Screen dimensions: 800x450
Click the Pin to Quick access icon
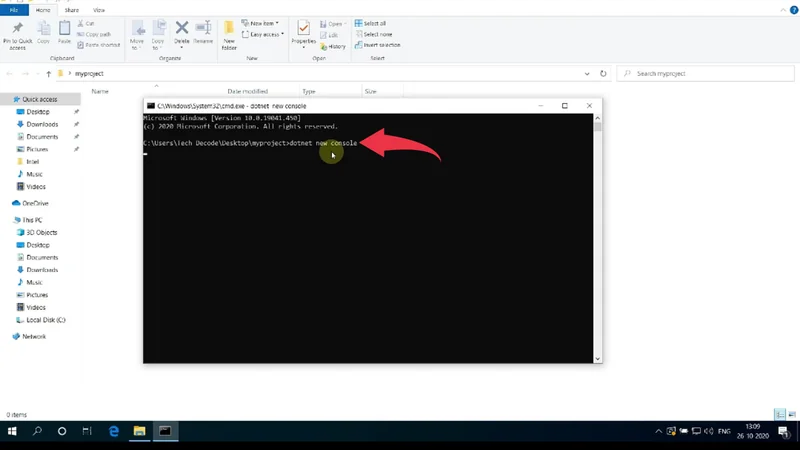click(17, 34)
